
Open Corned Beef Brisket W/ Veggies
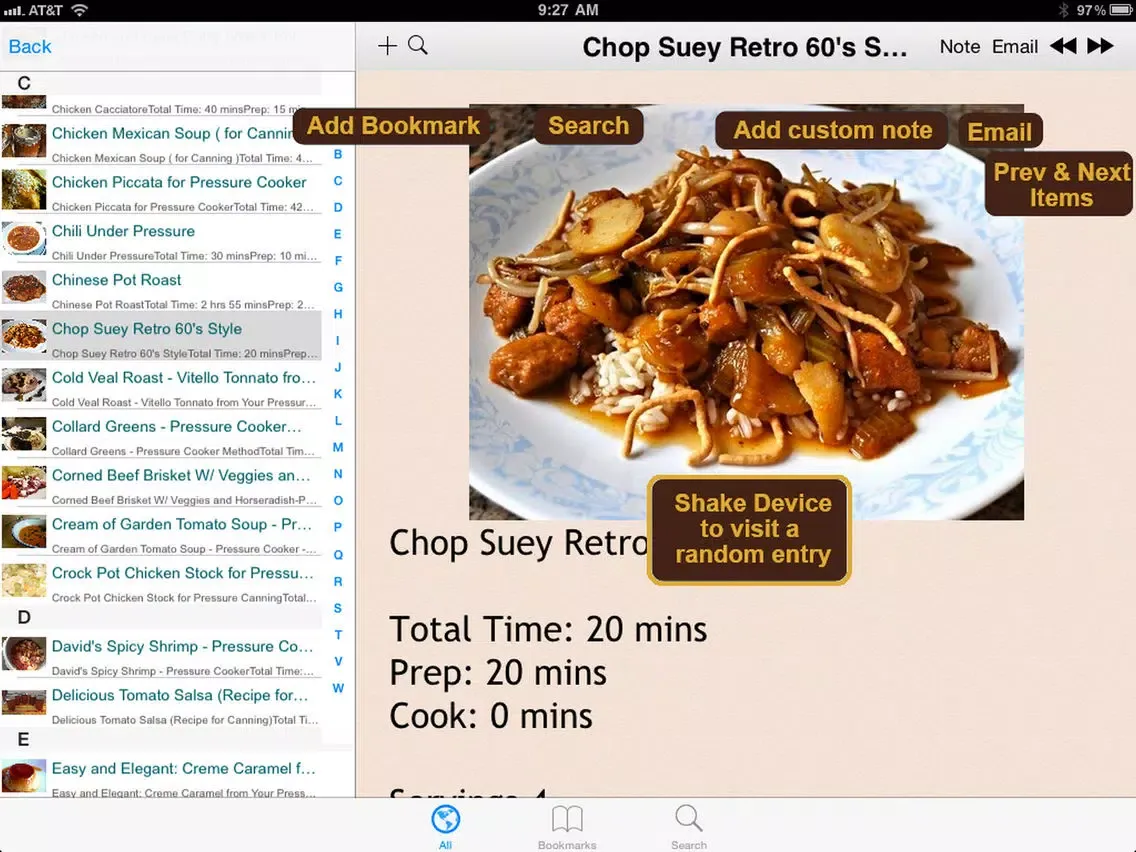(x=161, y=484)
